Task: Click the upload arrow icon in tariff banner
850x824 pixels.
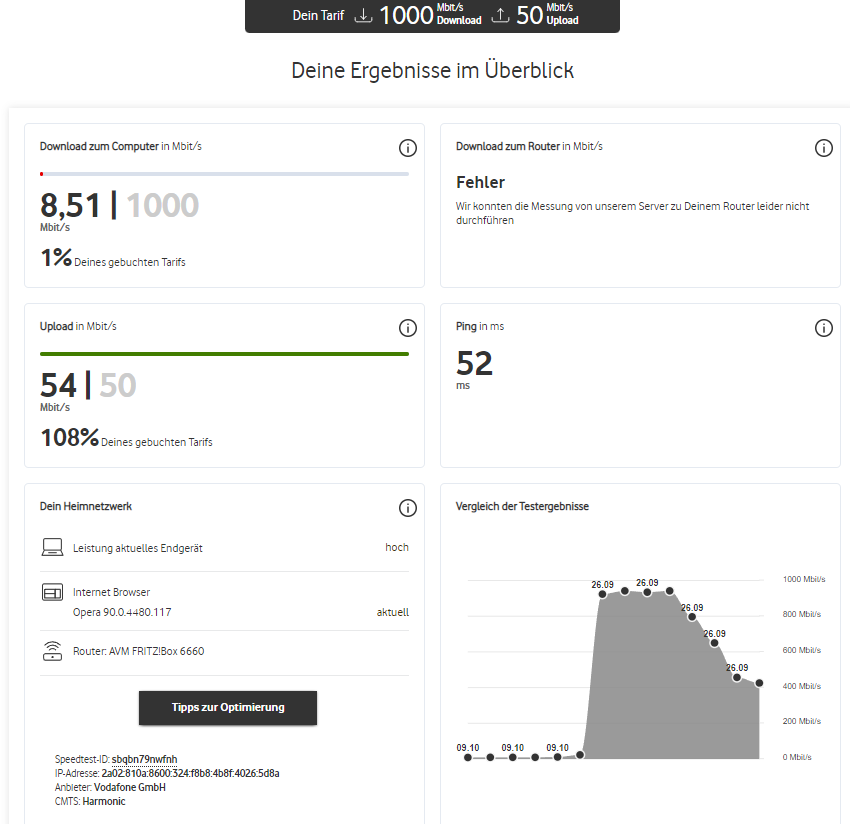Action: [x=500, y=16]
